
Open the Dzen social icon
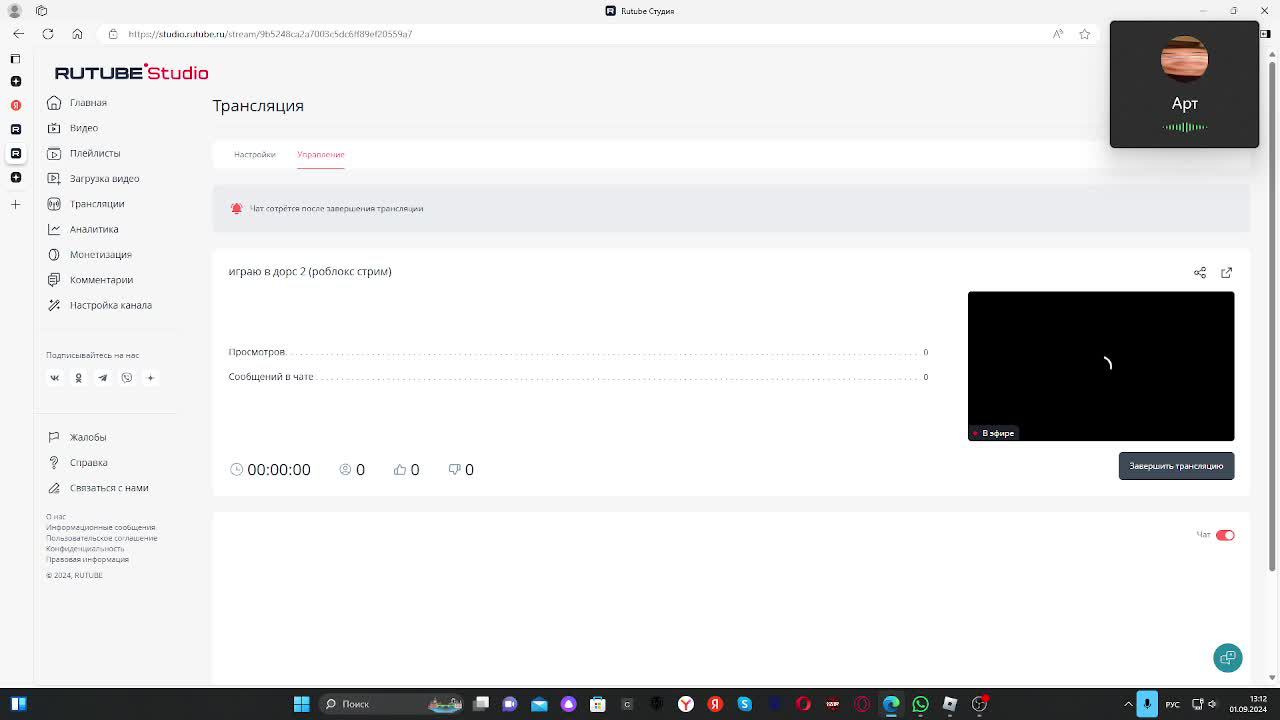pos(150,378)
